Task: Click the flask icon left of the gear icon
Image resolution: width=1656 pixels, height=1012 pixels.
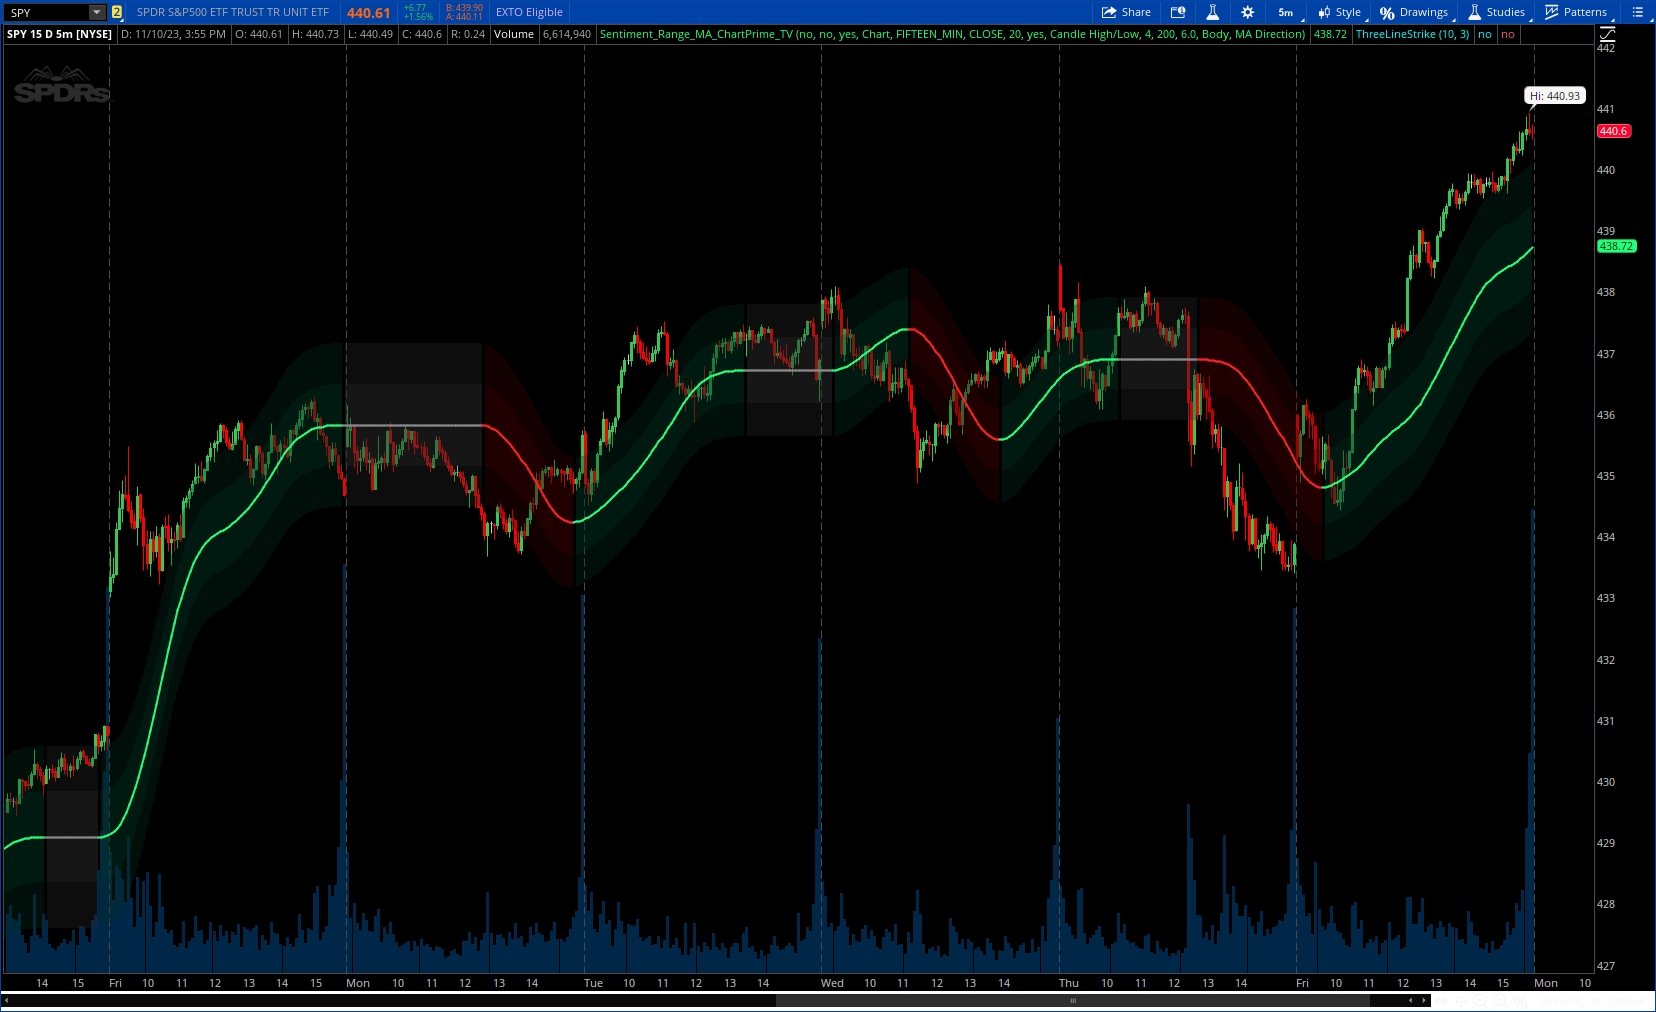Action: coord(1212,12)
